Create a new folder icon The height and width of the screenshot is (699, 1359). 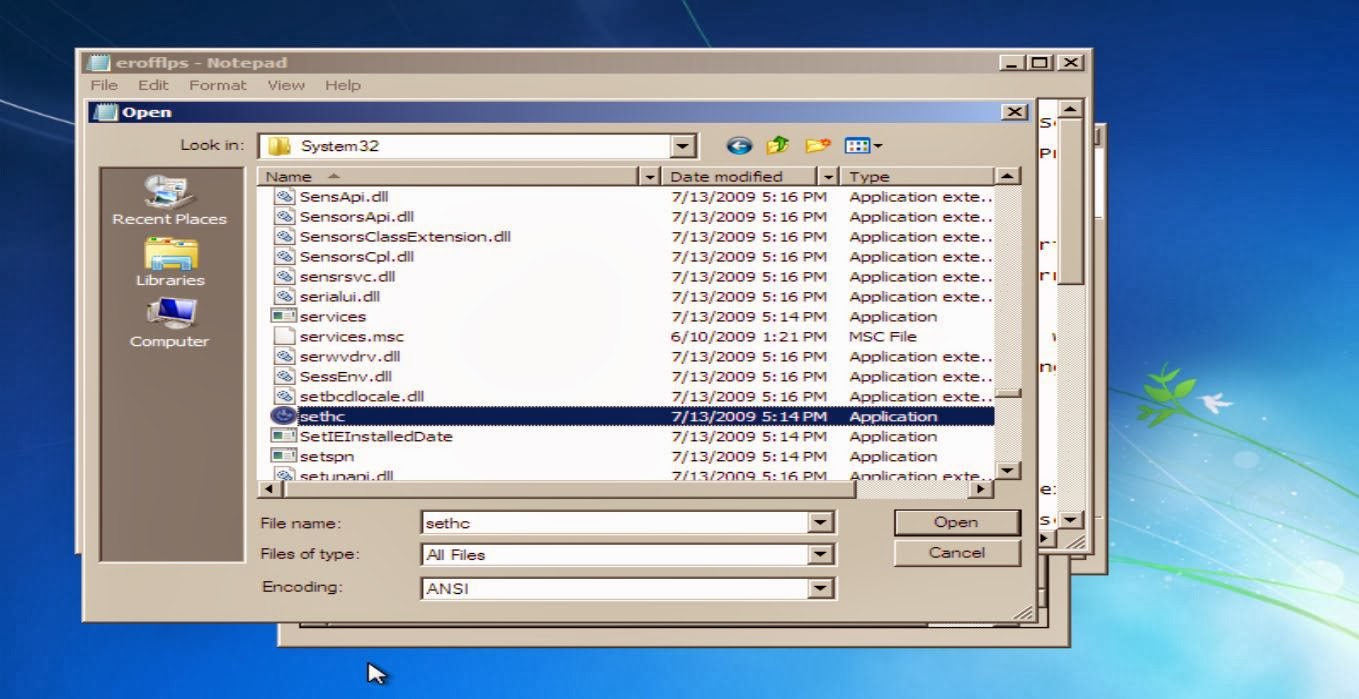click(x=818, y=146)
